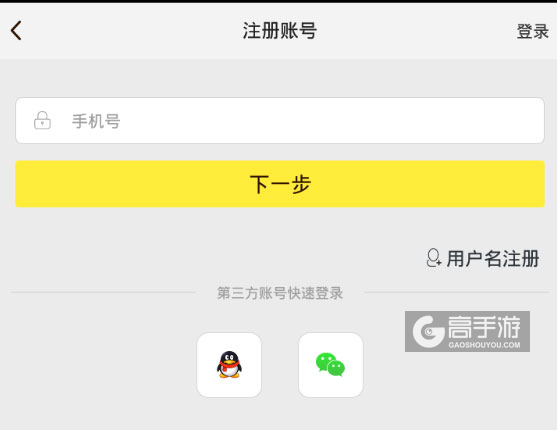Click the 第三方账号快速登录 label
Viewport: 557px width, 430px height.
pyautogui.click(x=280, y=293)
